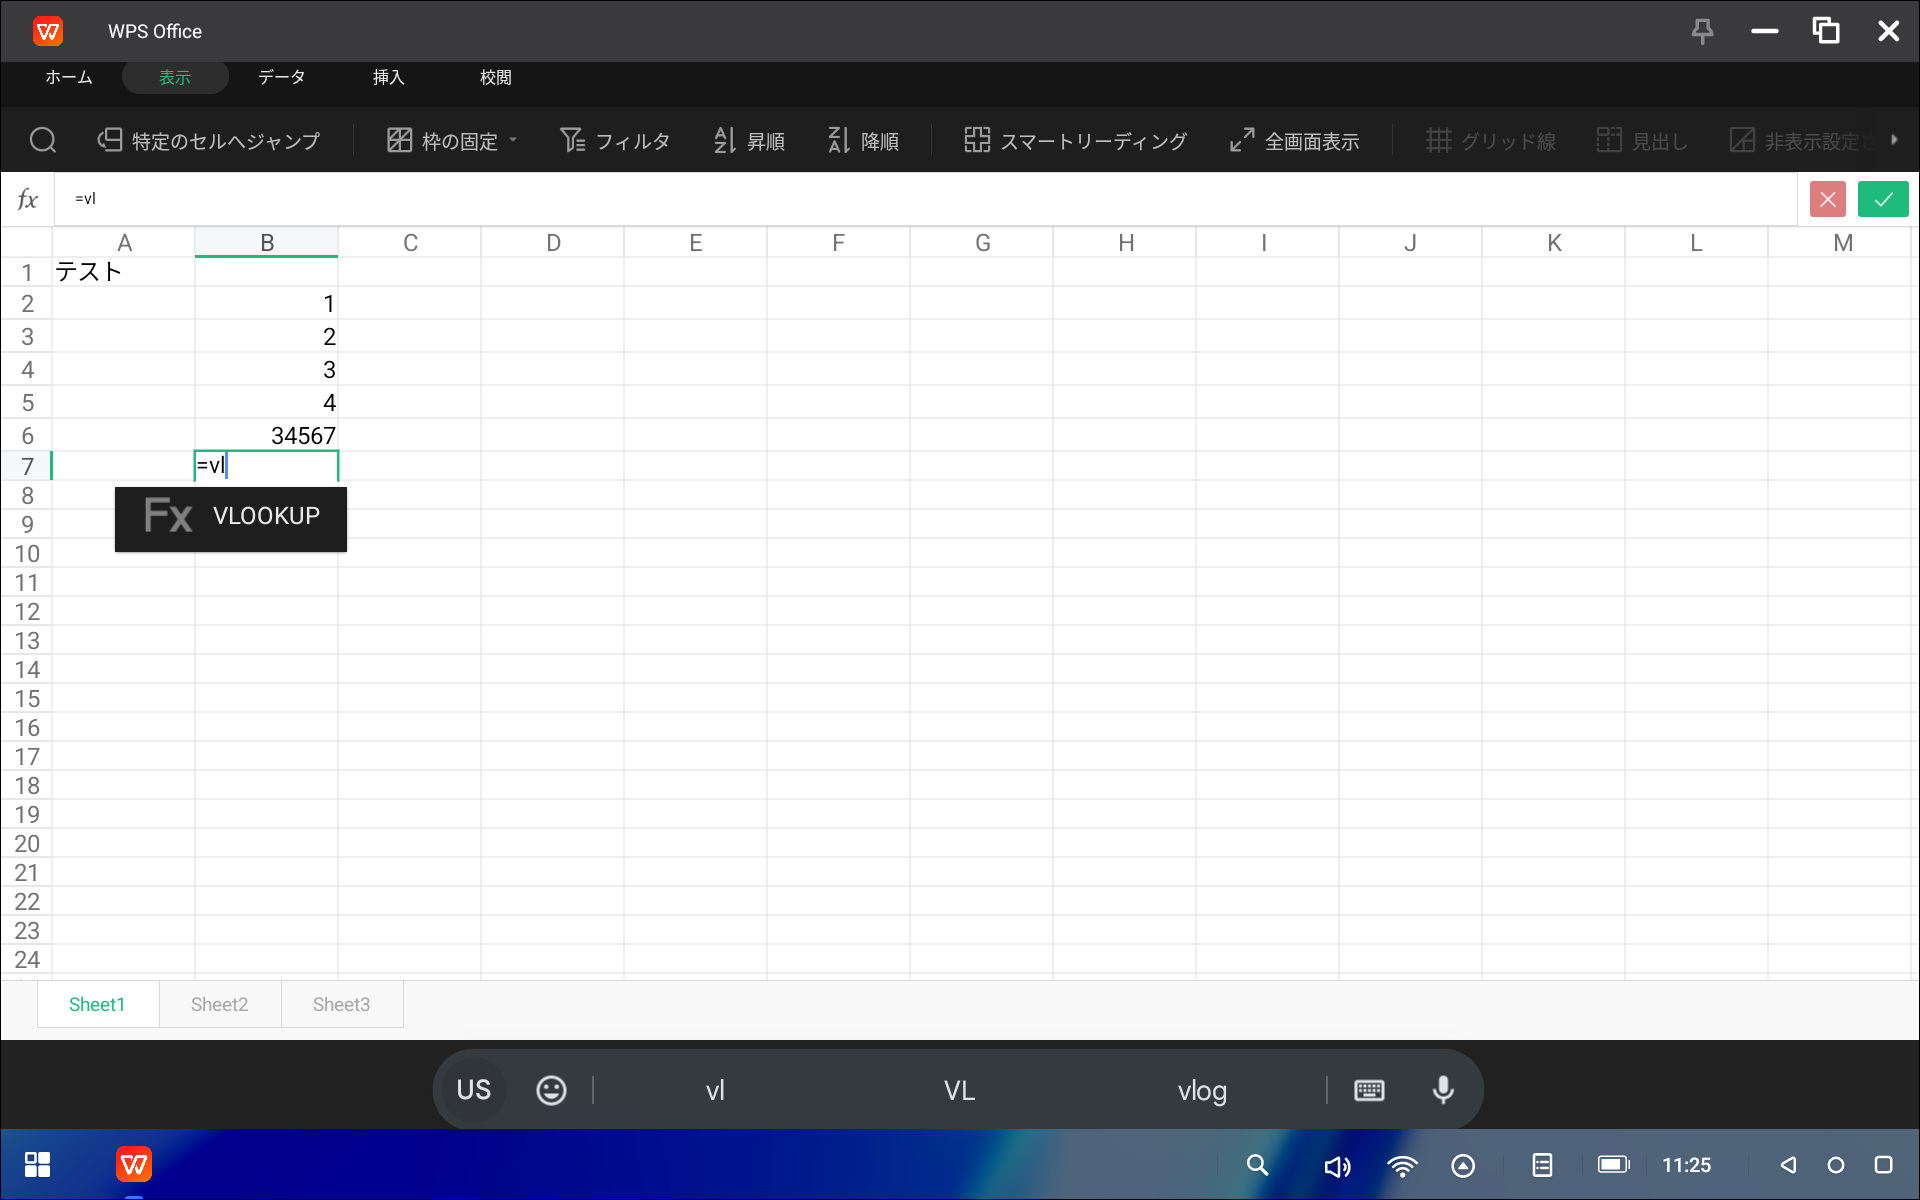
Task: Expand toolbar overflow arrow at right
Action: point(1894,140)
